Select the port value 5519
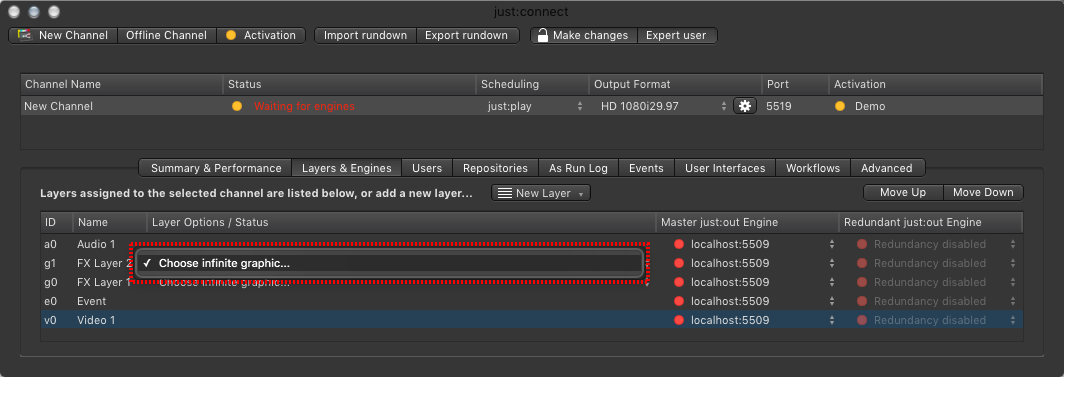1084x397 pixels. (x=778, y=107)
